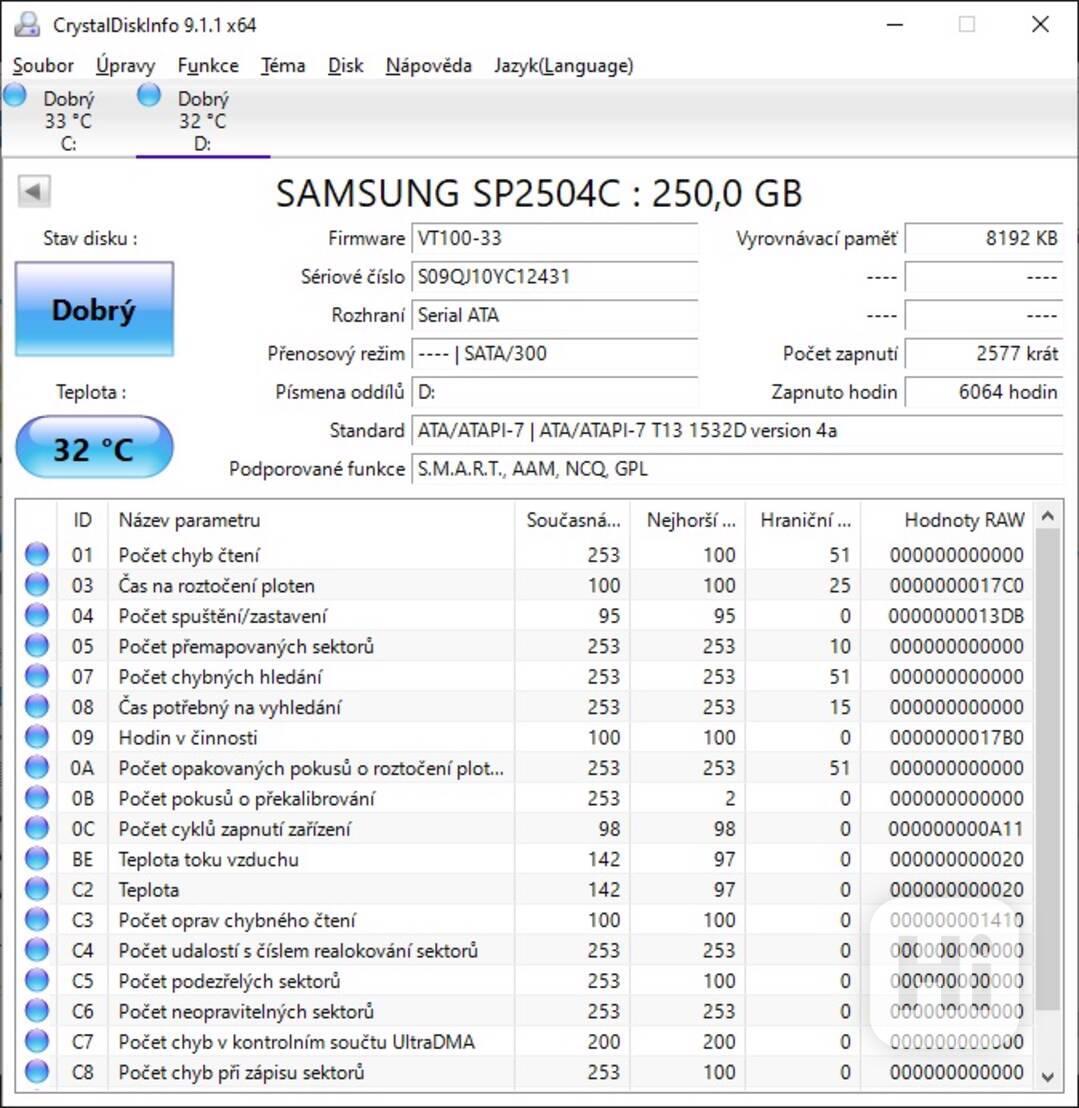Click the S.M.A.R.T. list scroll down arrow

(x=1048, y=1076)
